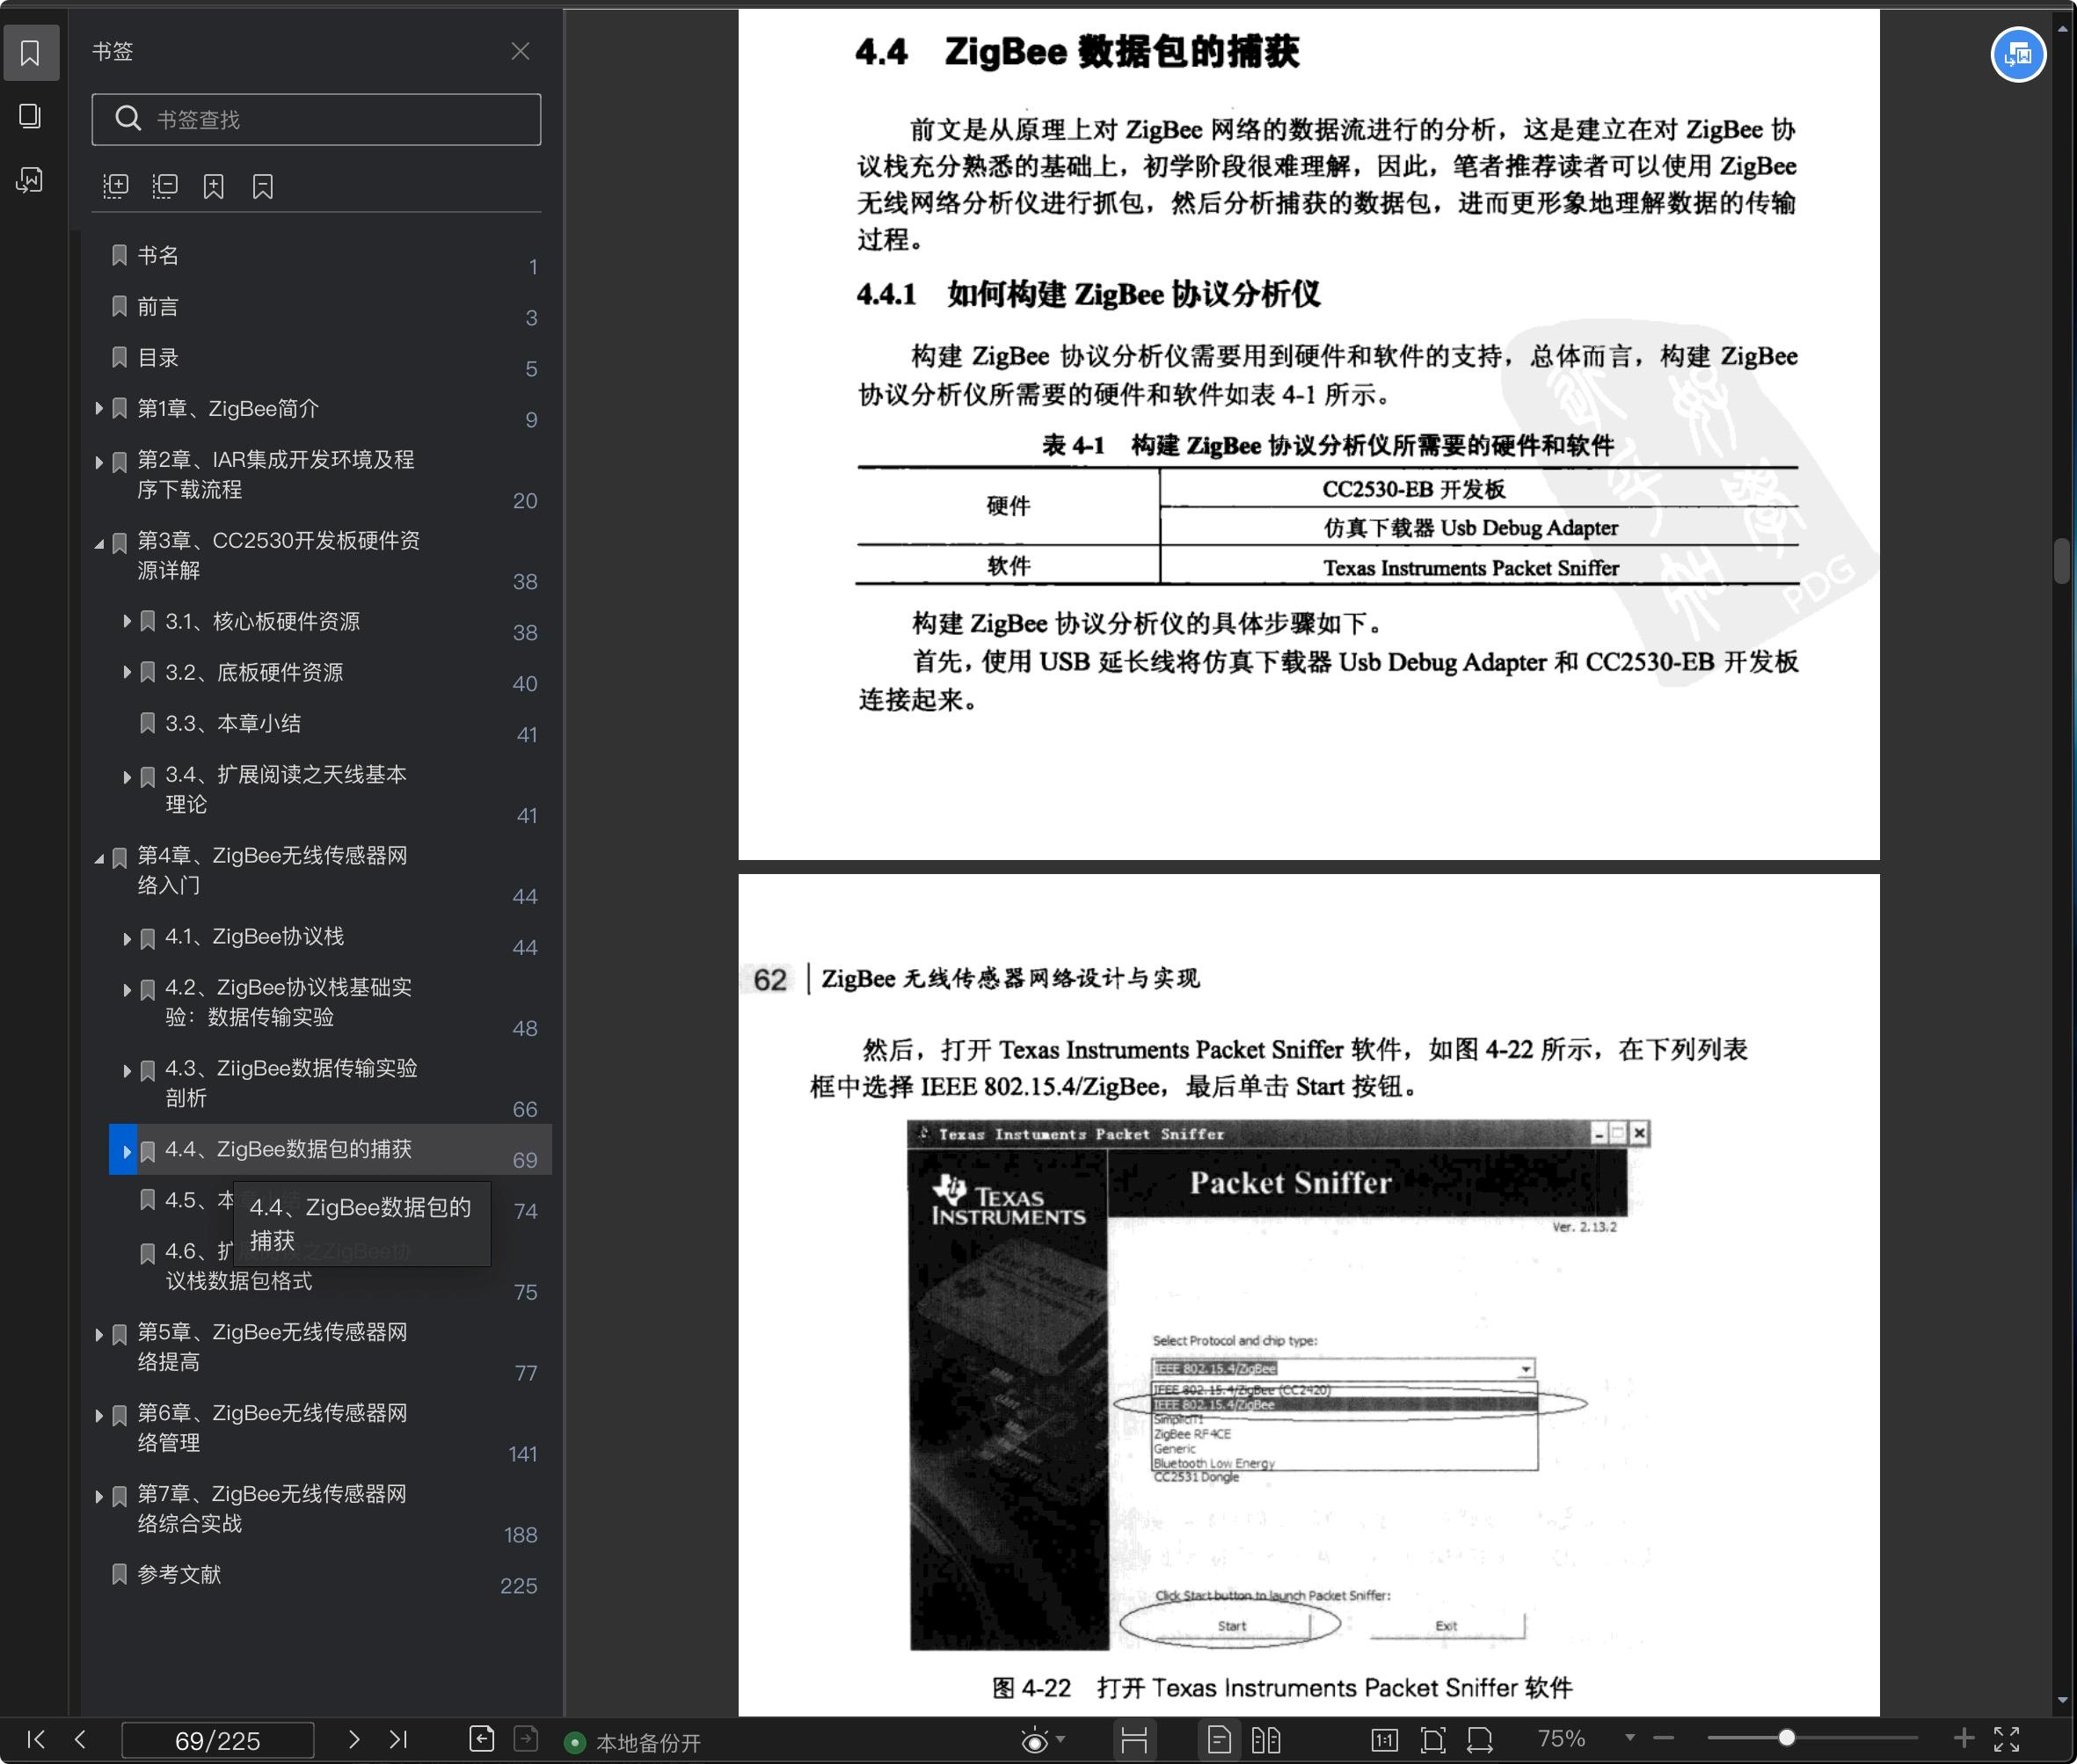Expand 第5章、ZigBee无线传感器网络提高 bookmark
Screen dimensions: 2077x1764
(99, 1335)
